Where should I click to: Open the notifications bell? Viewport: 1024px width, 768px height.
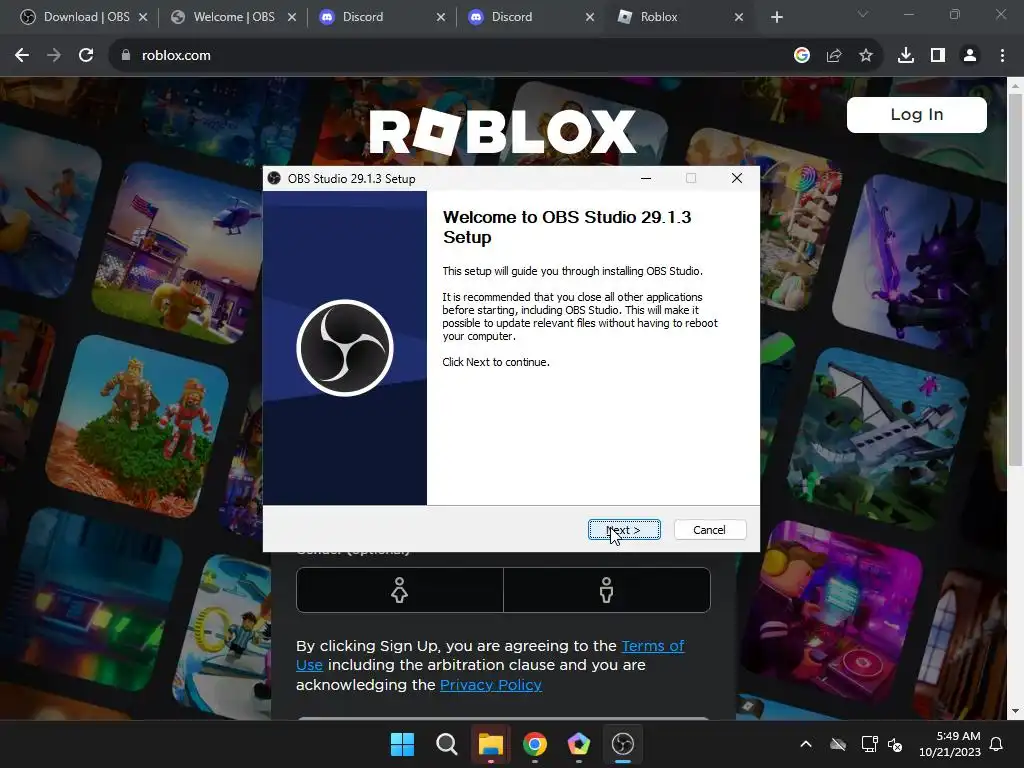(x=997, y=744)
